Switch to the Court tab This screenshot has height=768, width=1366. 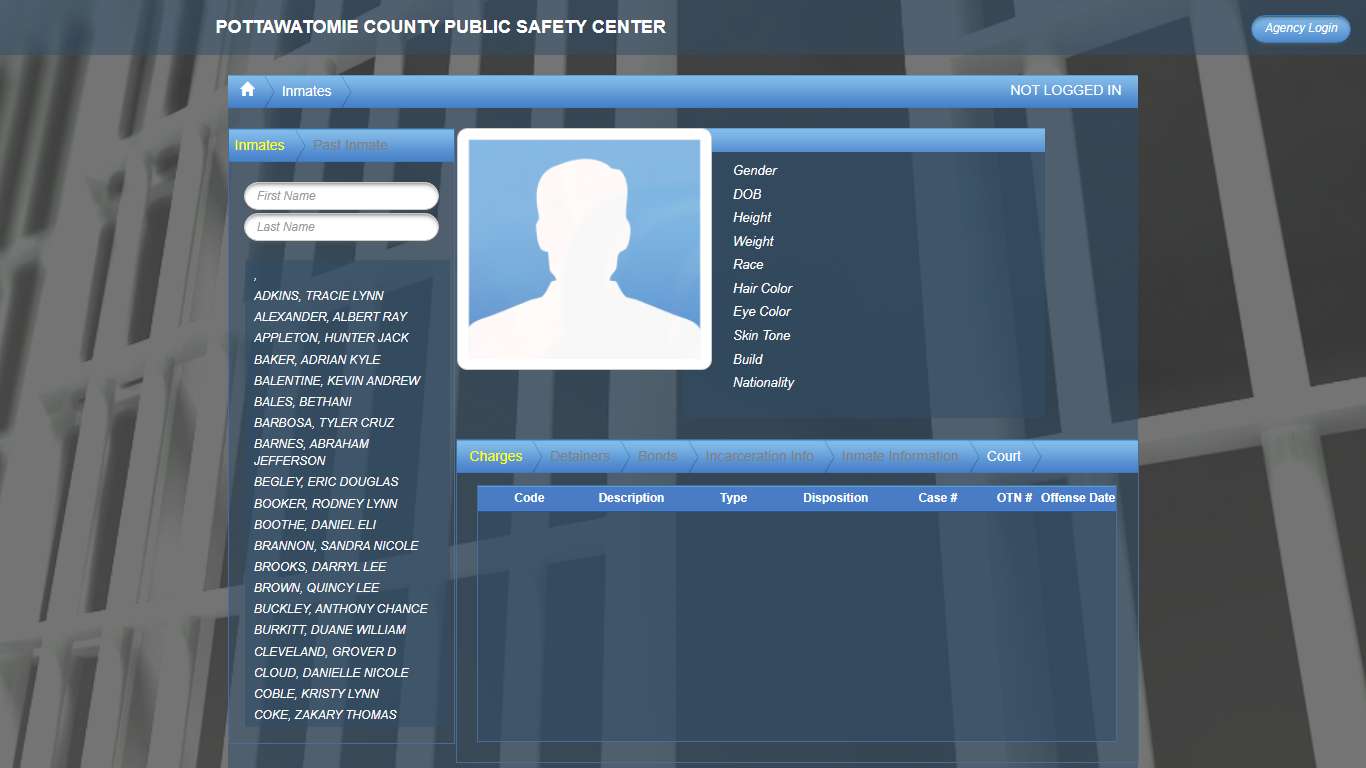coord(1002,456)
